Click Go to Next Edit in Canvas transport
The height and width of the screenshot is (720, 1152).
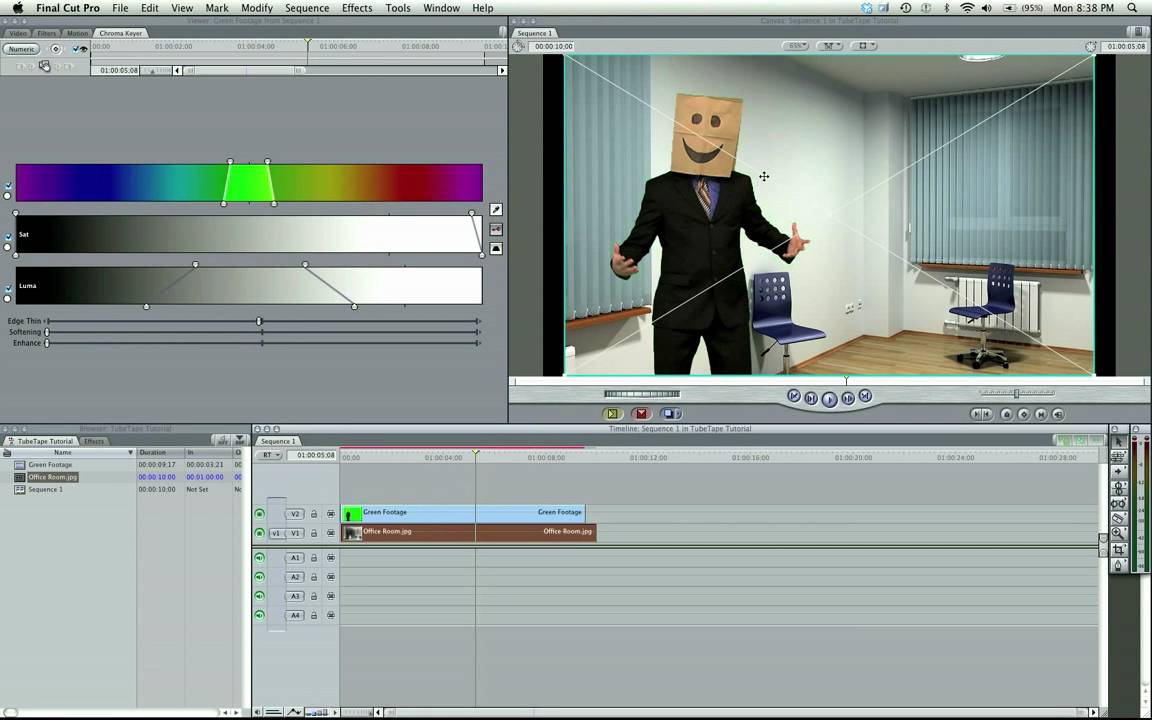(865, 395)
